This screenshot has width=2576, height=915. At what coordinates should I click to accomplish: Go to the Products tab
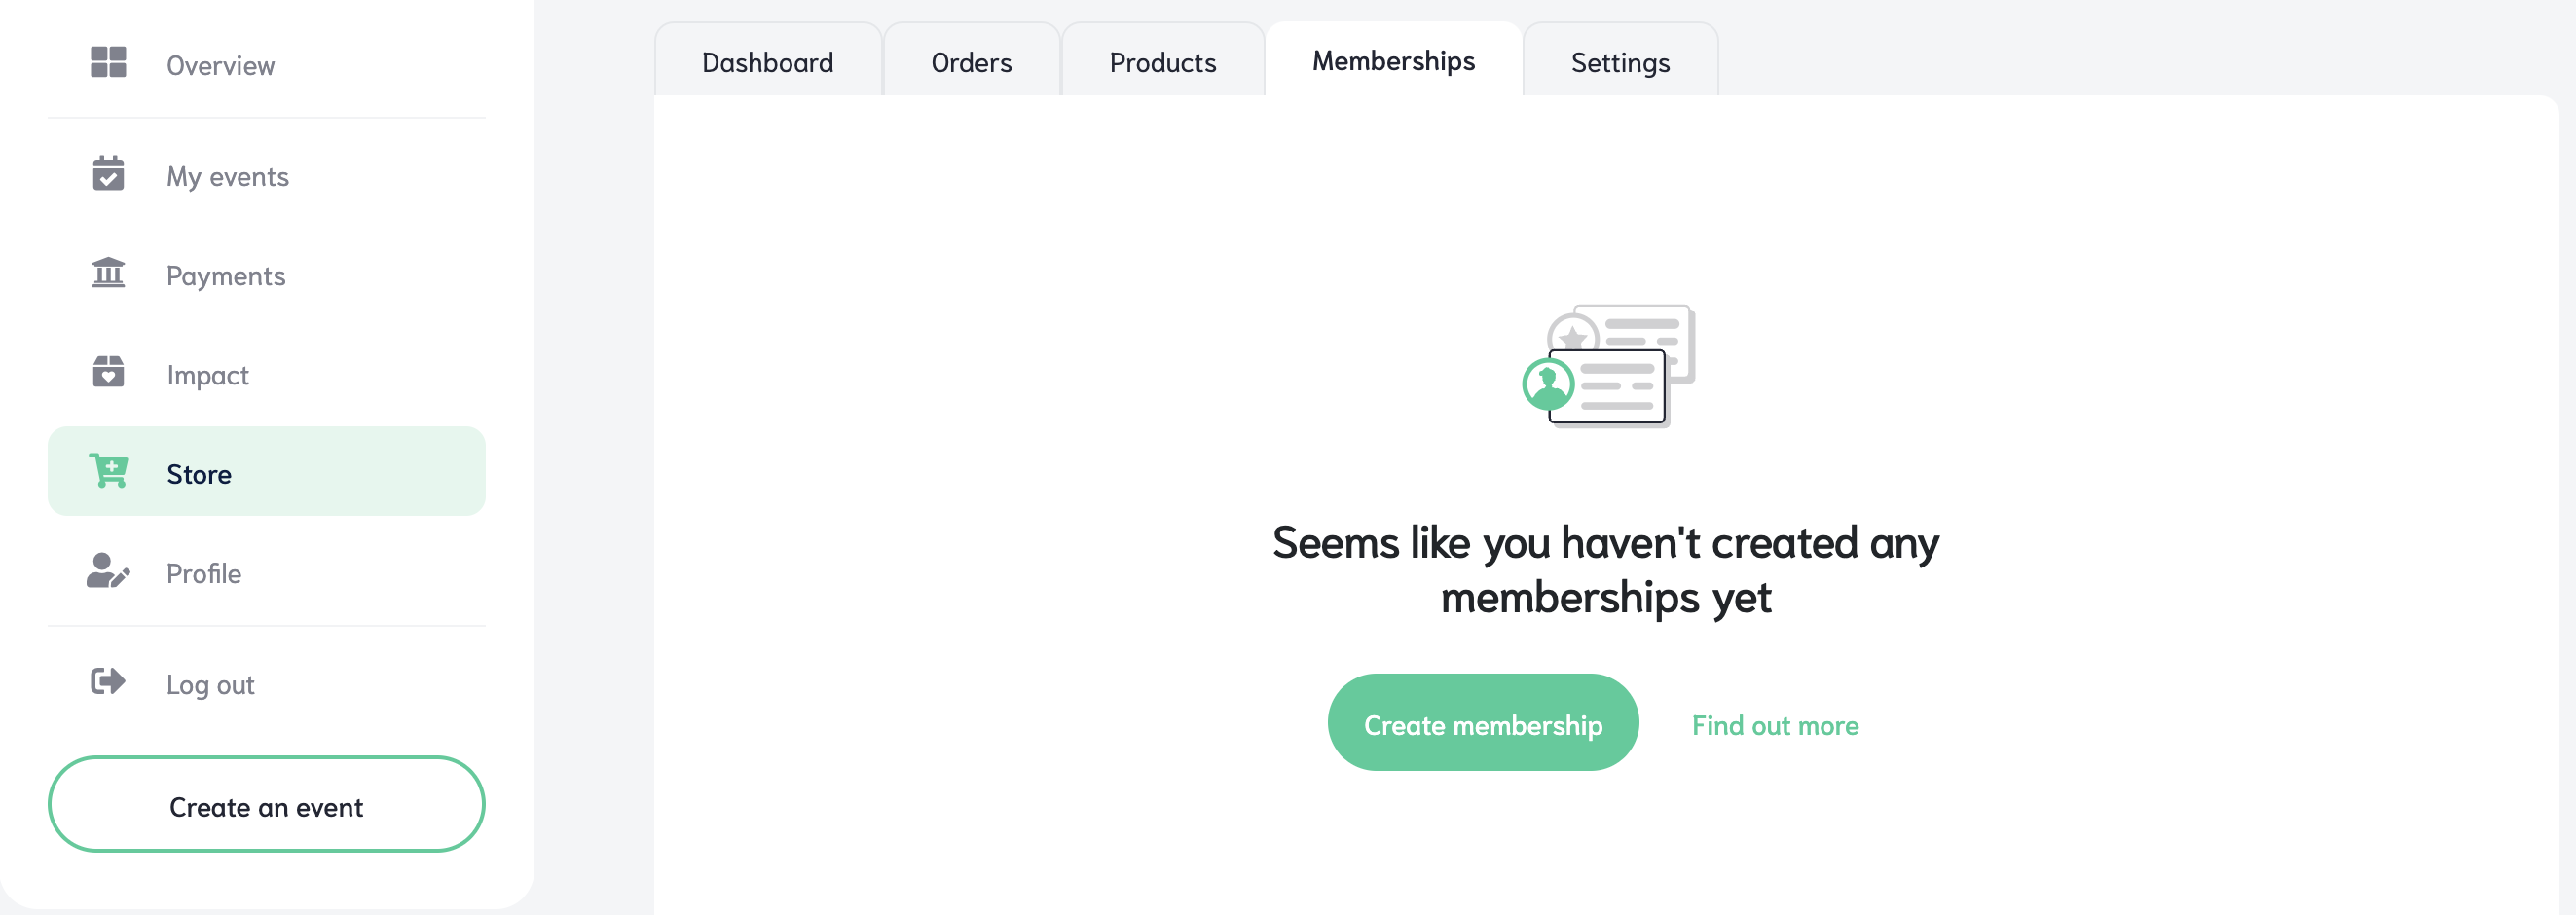1162,61
